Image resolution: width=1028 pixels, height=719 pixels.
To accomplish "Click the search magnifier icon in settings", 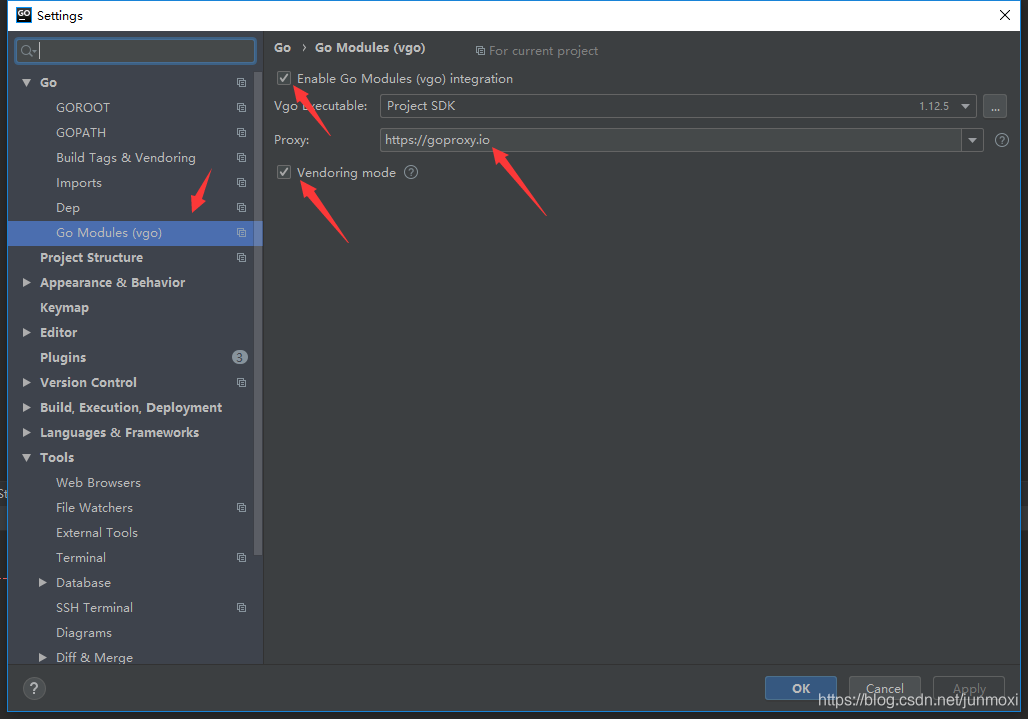I will [28, 50].
